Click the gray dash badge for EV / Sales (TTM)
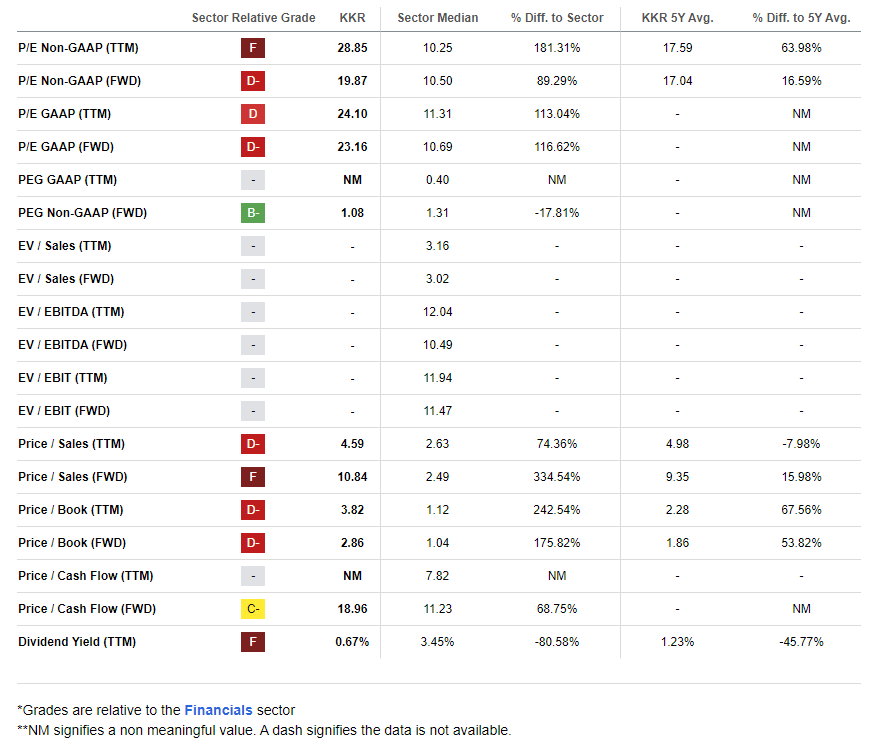Viewport: 876px width, 745px height. pos(253,246)
